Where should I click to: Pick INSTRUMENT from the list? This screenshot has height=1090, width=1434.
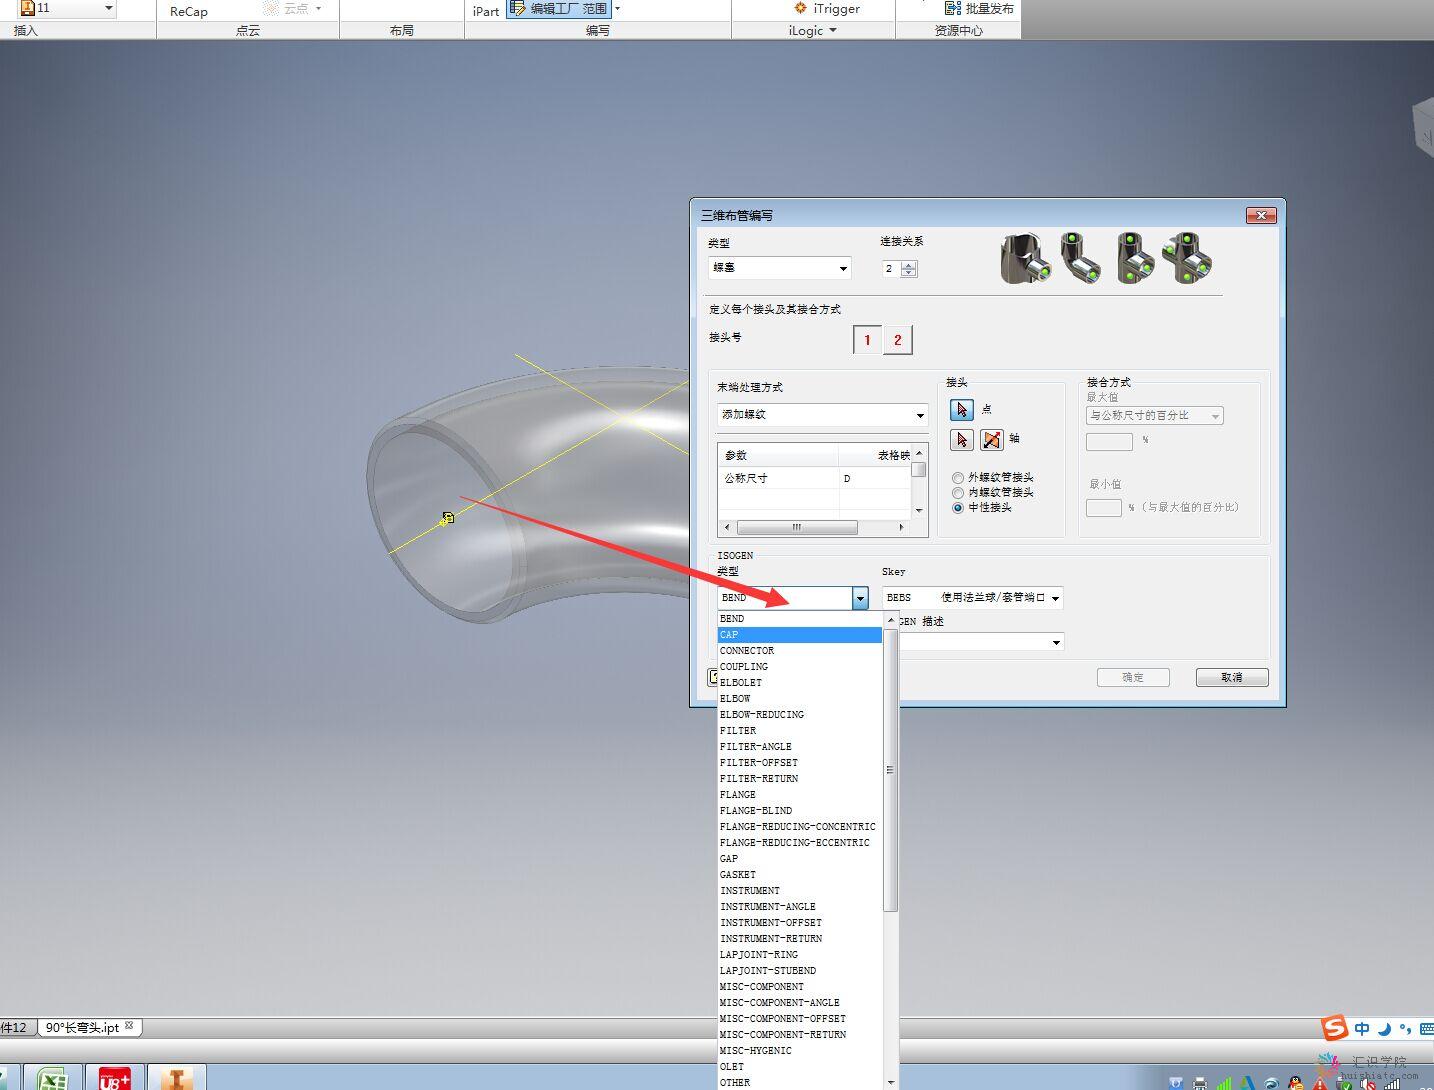(x=800, y=891)
